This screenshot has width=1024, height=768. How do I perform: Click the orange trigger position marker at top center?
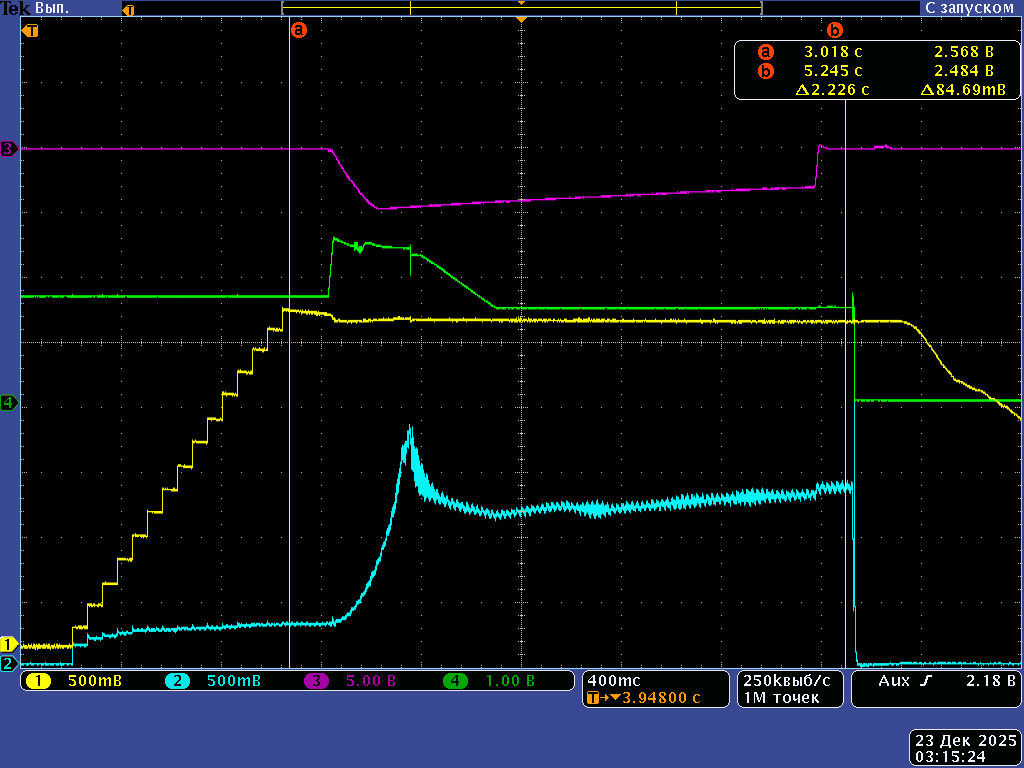(520, 19)
